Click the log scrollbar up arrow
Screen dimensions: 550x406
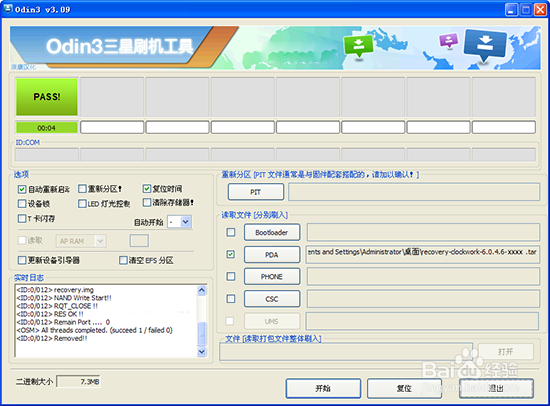[x=202, y=291]
